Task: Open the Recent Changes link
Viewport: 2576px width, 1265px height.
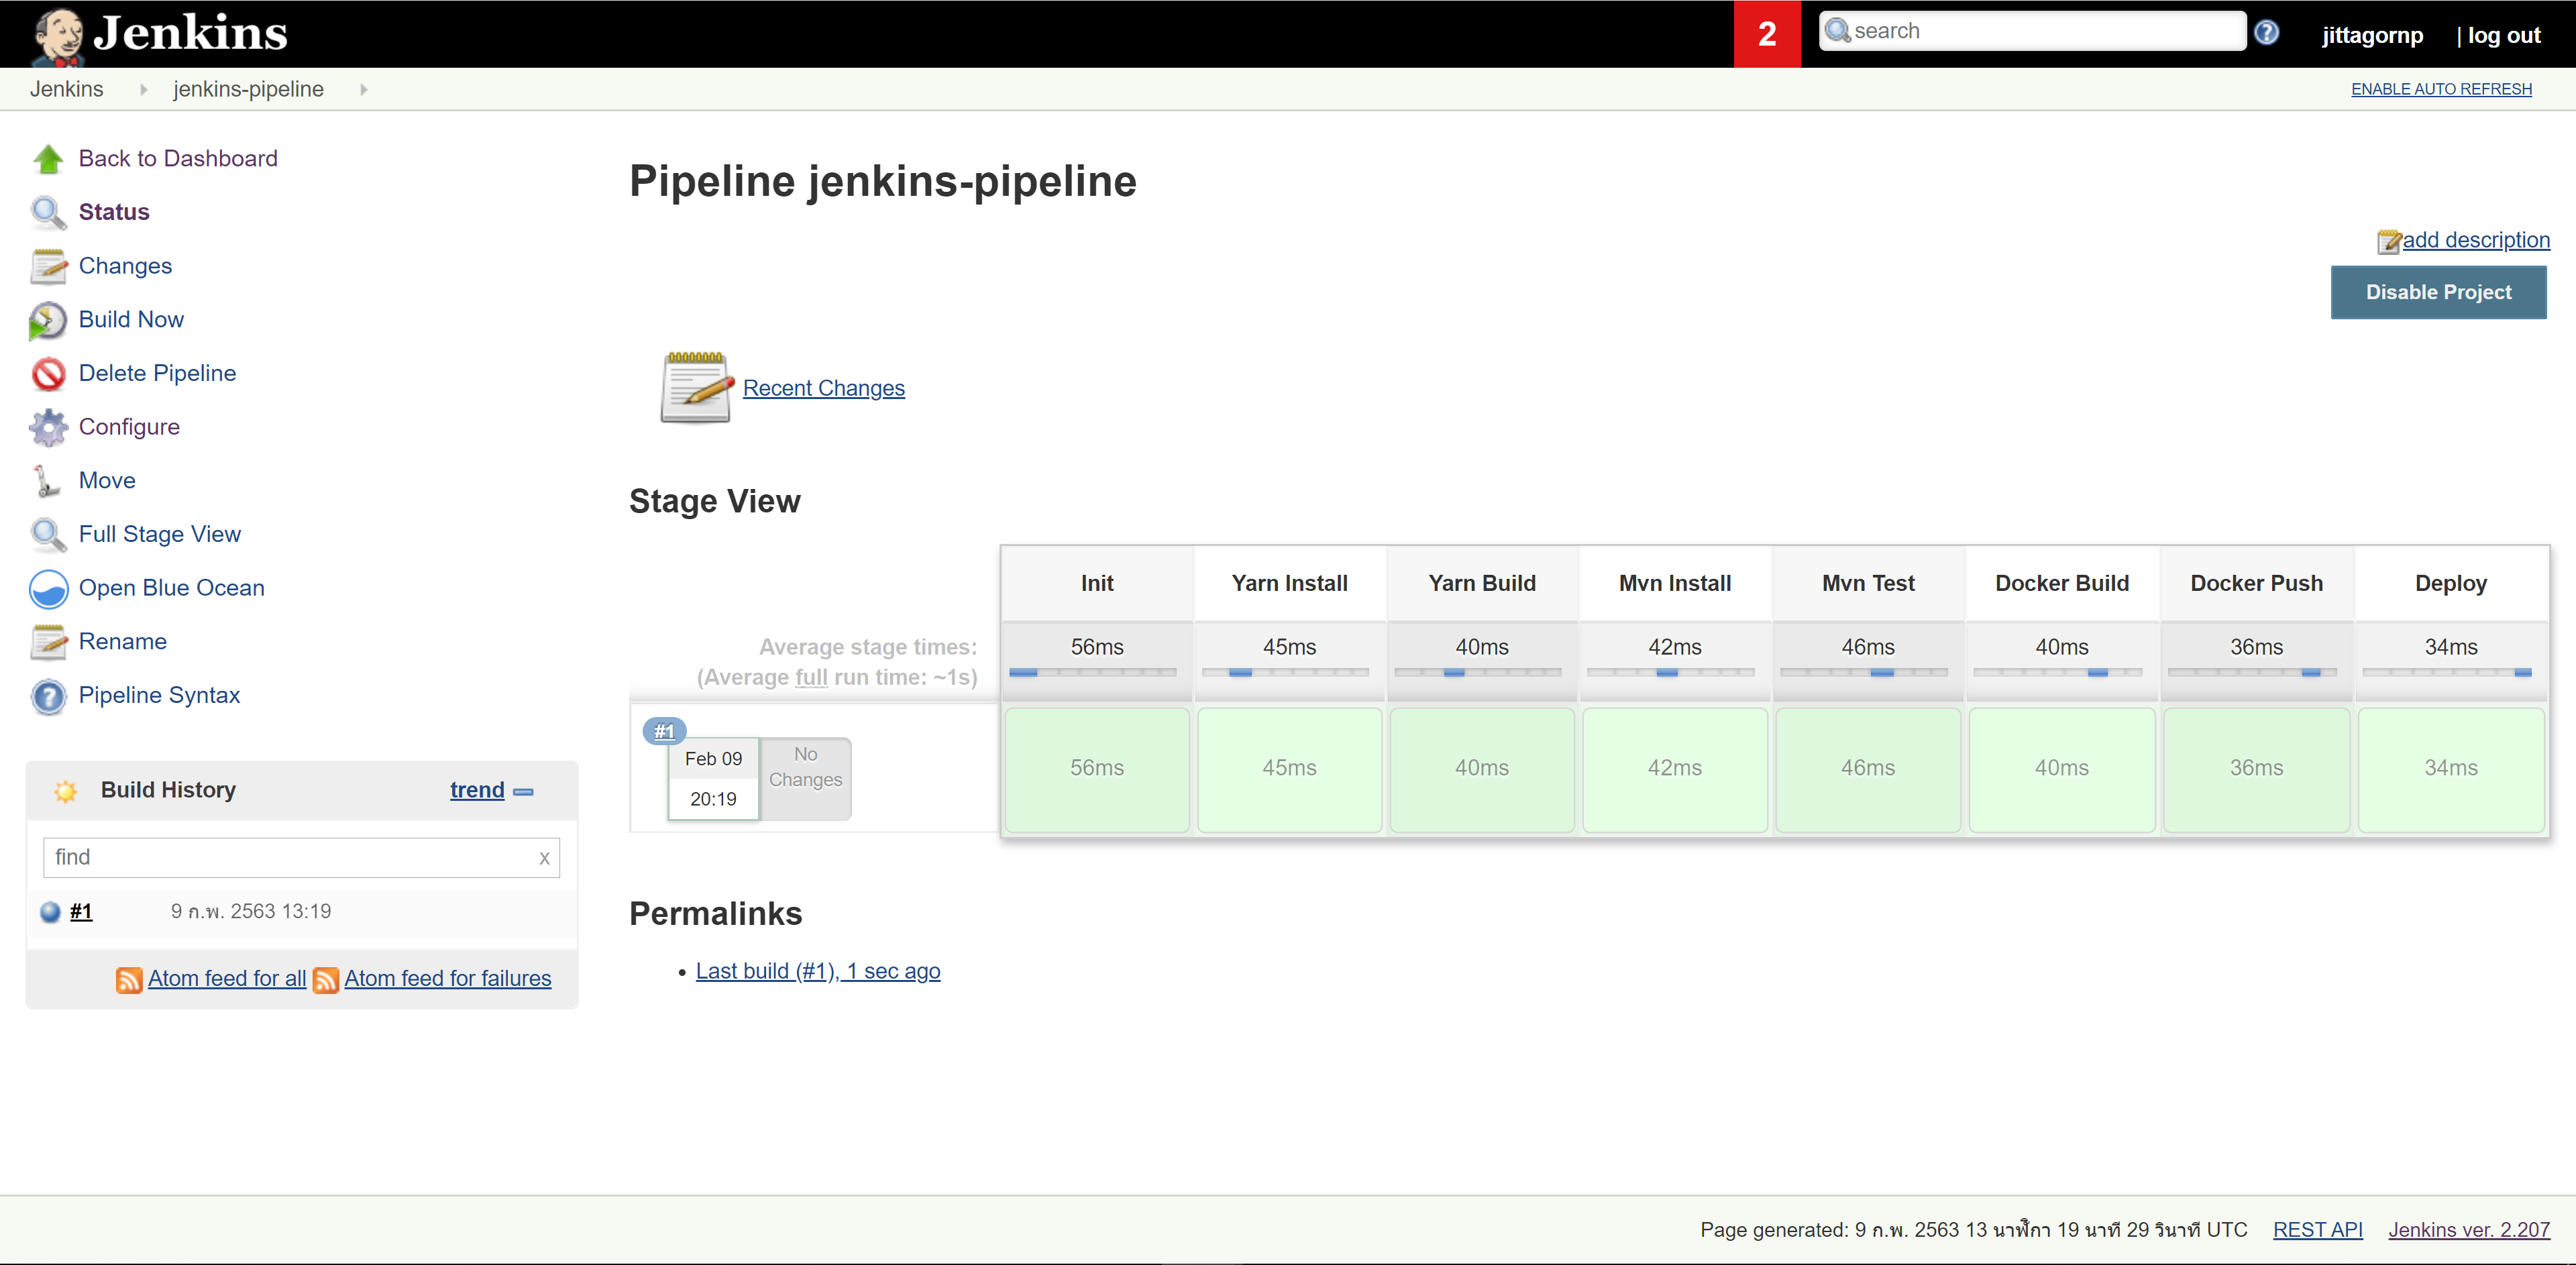Action: (823, 388)
